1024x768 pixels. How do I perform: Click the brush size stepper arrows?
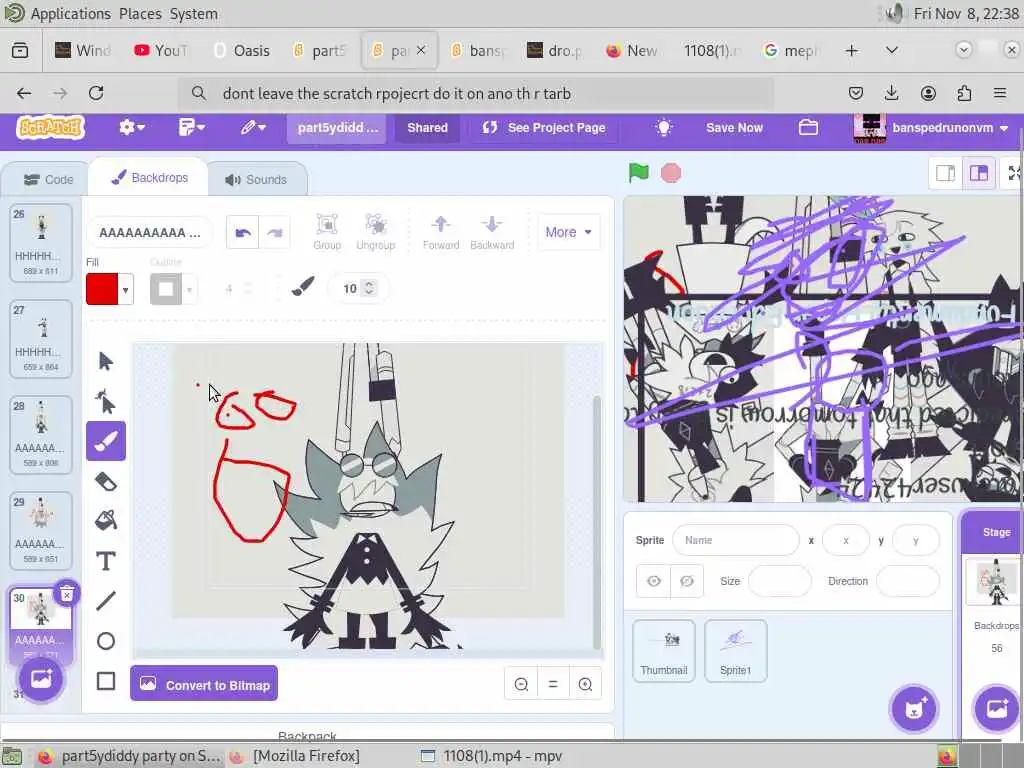369,288
